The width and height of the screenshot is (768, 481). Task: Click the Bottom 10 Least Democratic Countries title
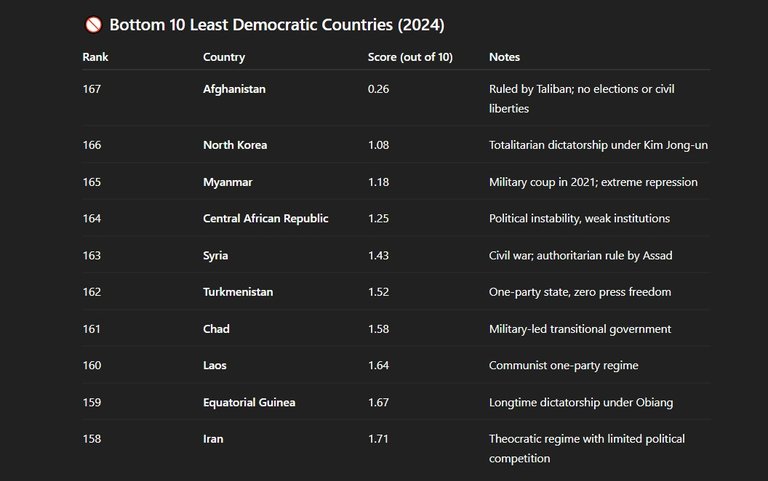coord(277,24)
